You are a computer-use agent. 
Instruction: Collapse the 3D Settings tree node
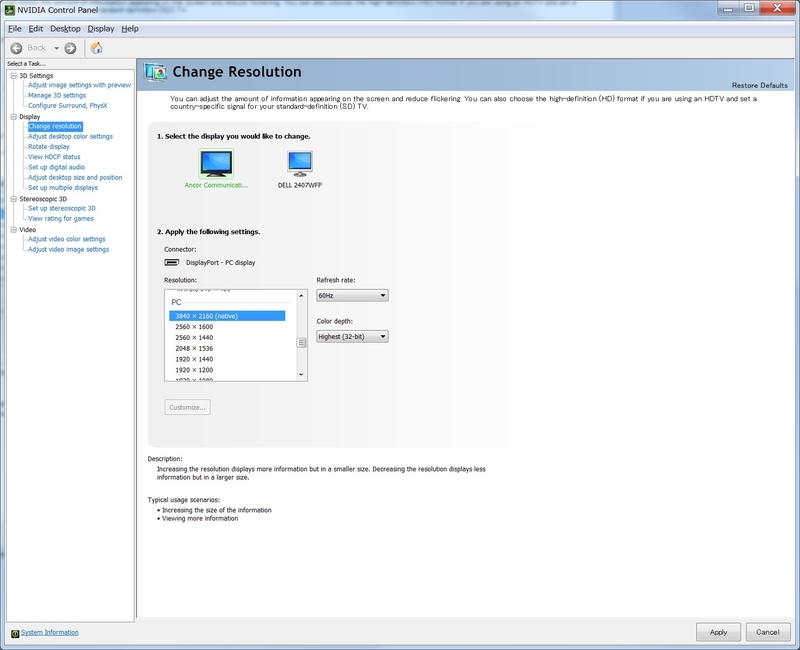[14, 76]
